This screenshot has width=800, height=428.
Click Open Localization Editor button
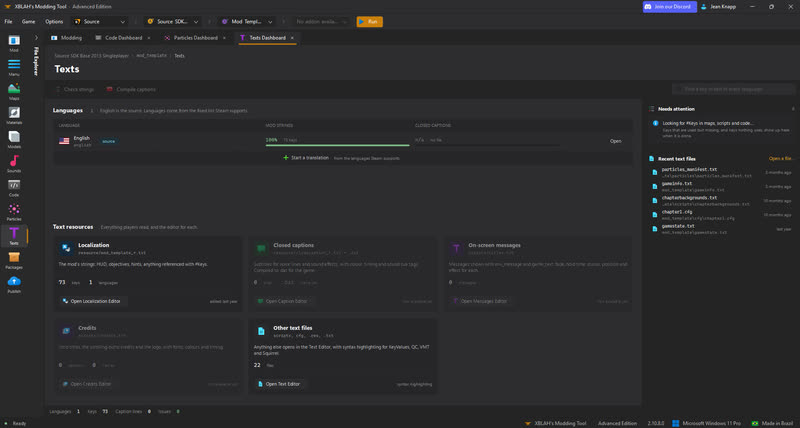point(92,301)
